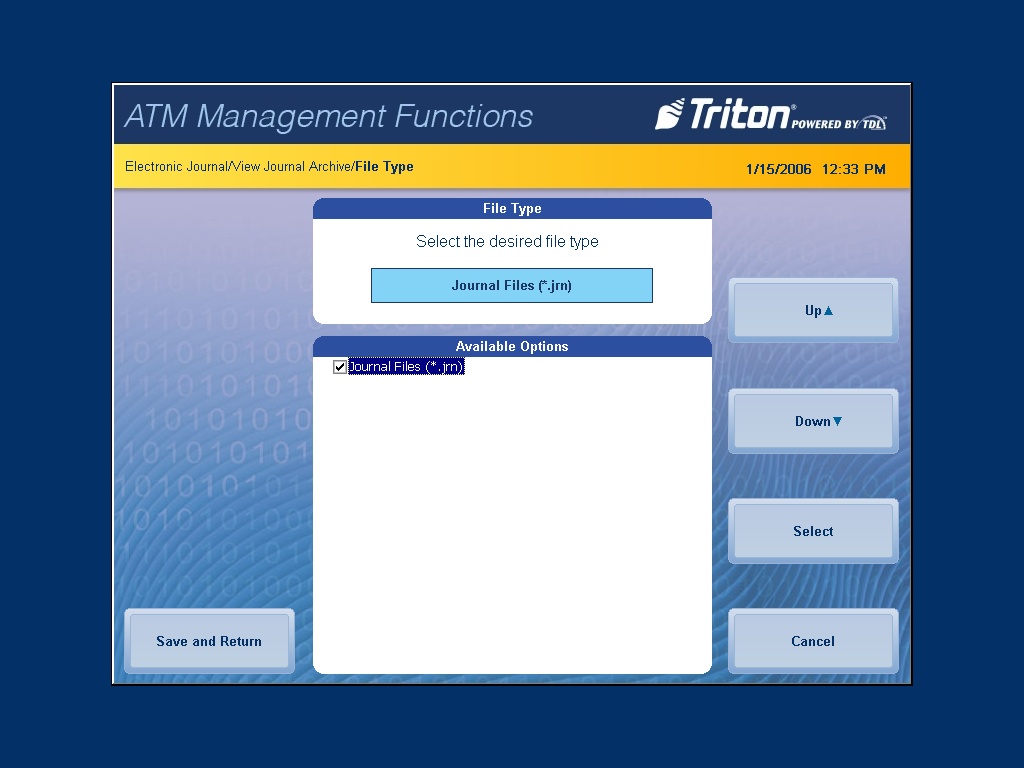
Task: Click the 'Select the desired file type' prompt
Action: pos(507,242)
